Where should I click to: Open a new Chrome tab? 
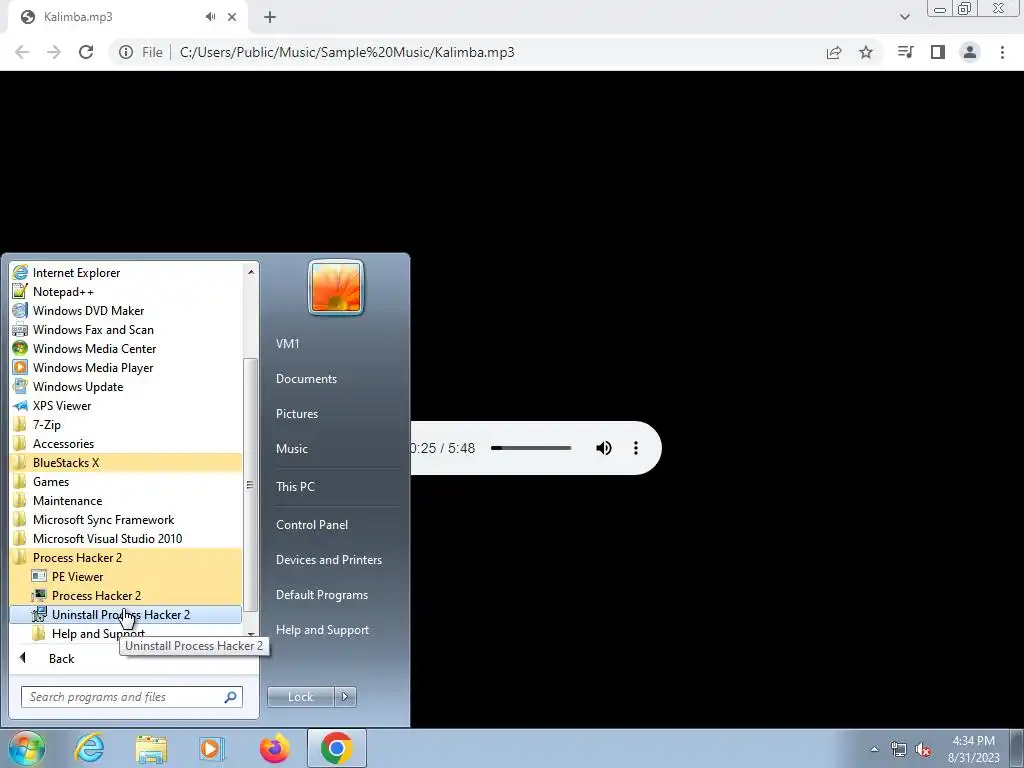coord(270,17)
